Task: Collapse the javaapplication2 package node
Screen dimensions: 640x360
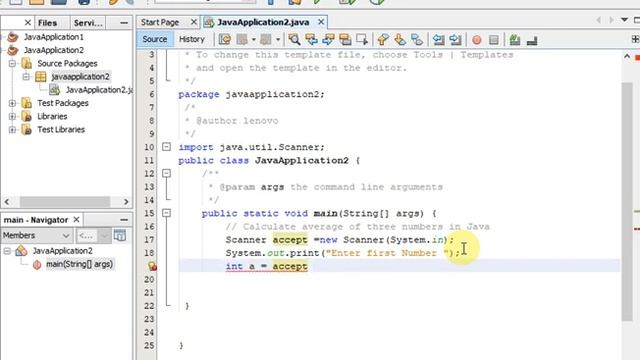Action: coord(26,77)
